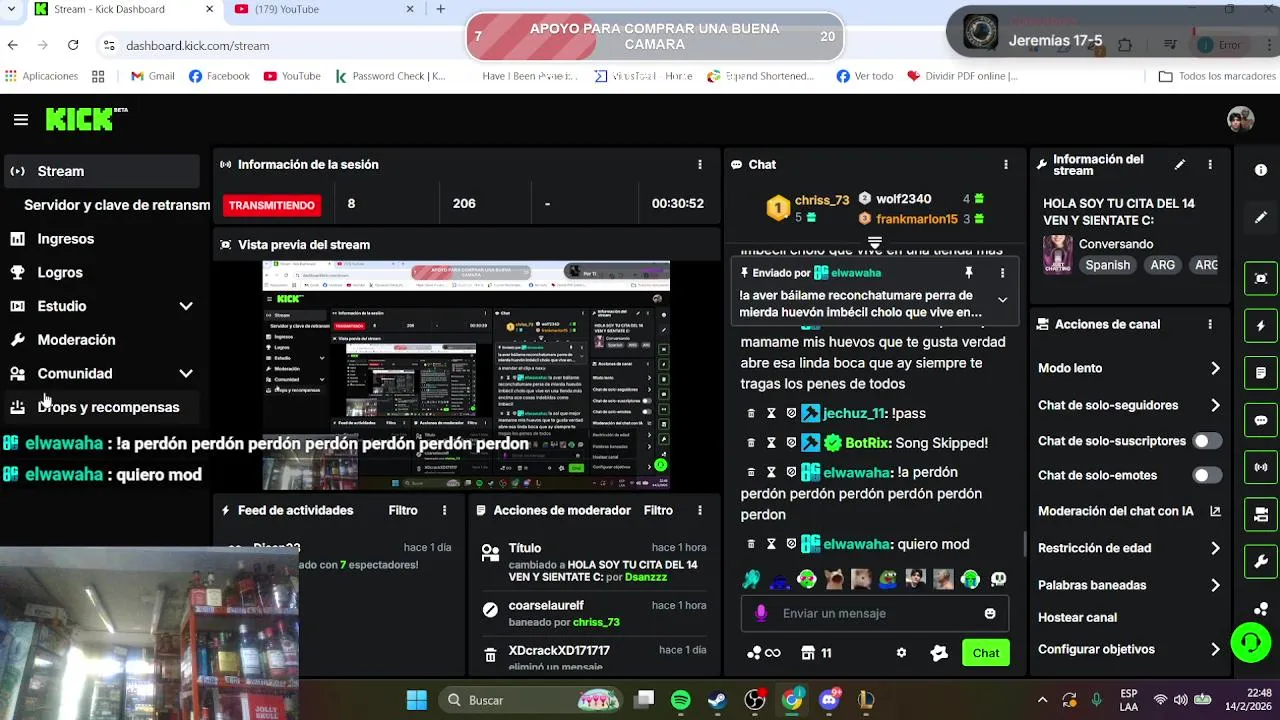Image resolution: width=1280 pixels, height=720 pixels.
Task: Timeout BotRix using the hourglass icon
Action: [771, 442]
